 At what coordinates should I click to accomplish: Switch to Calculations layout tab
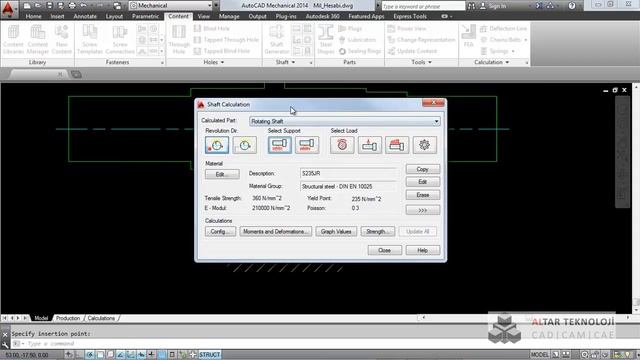(101, 318)
